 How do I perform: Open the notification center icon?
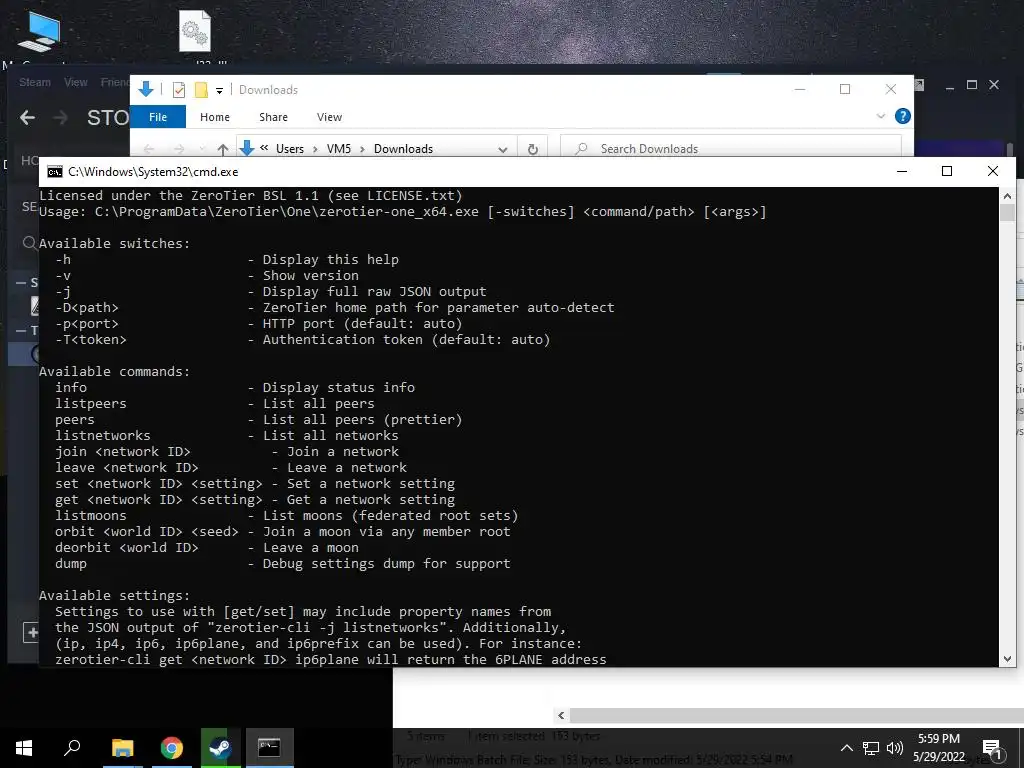[993, 748]
